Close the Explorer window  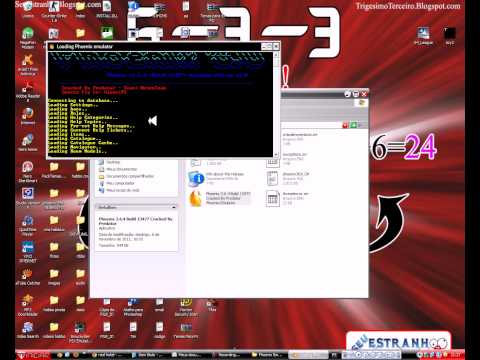click(x=364, y=94)
